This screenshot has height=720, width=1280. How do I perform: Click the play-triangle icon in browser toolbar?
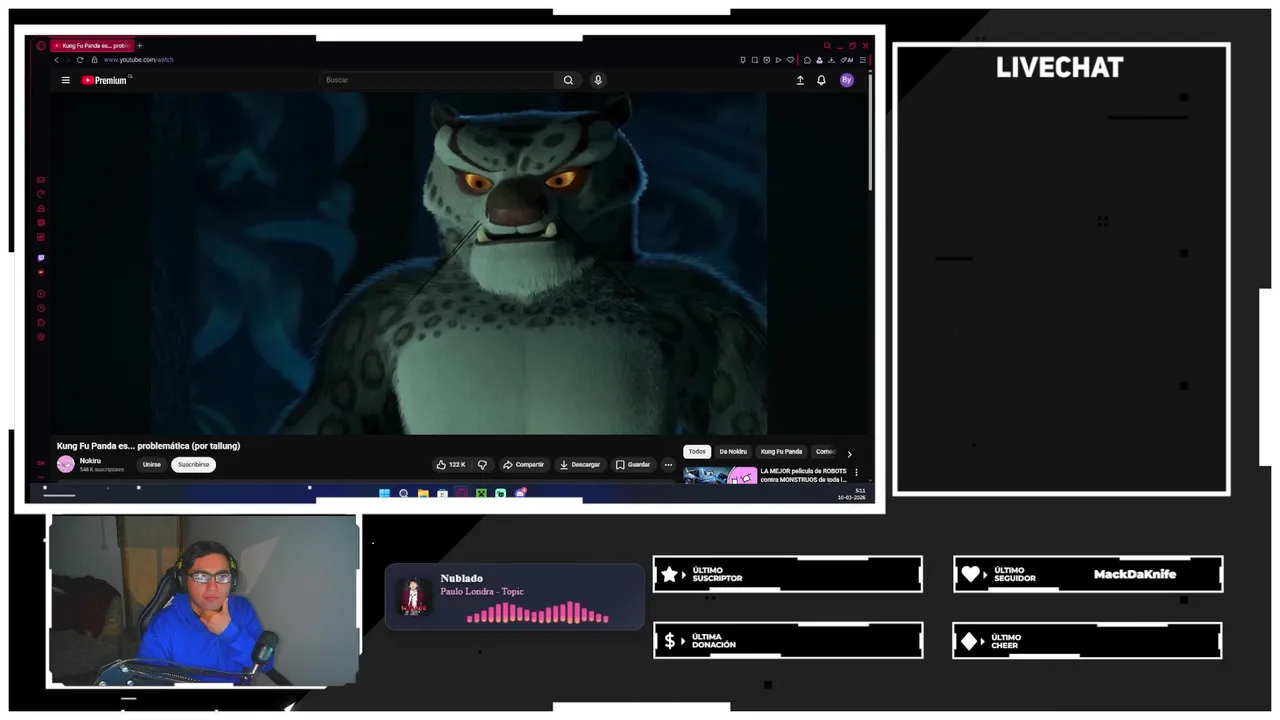(779, 60)
